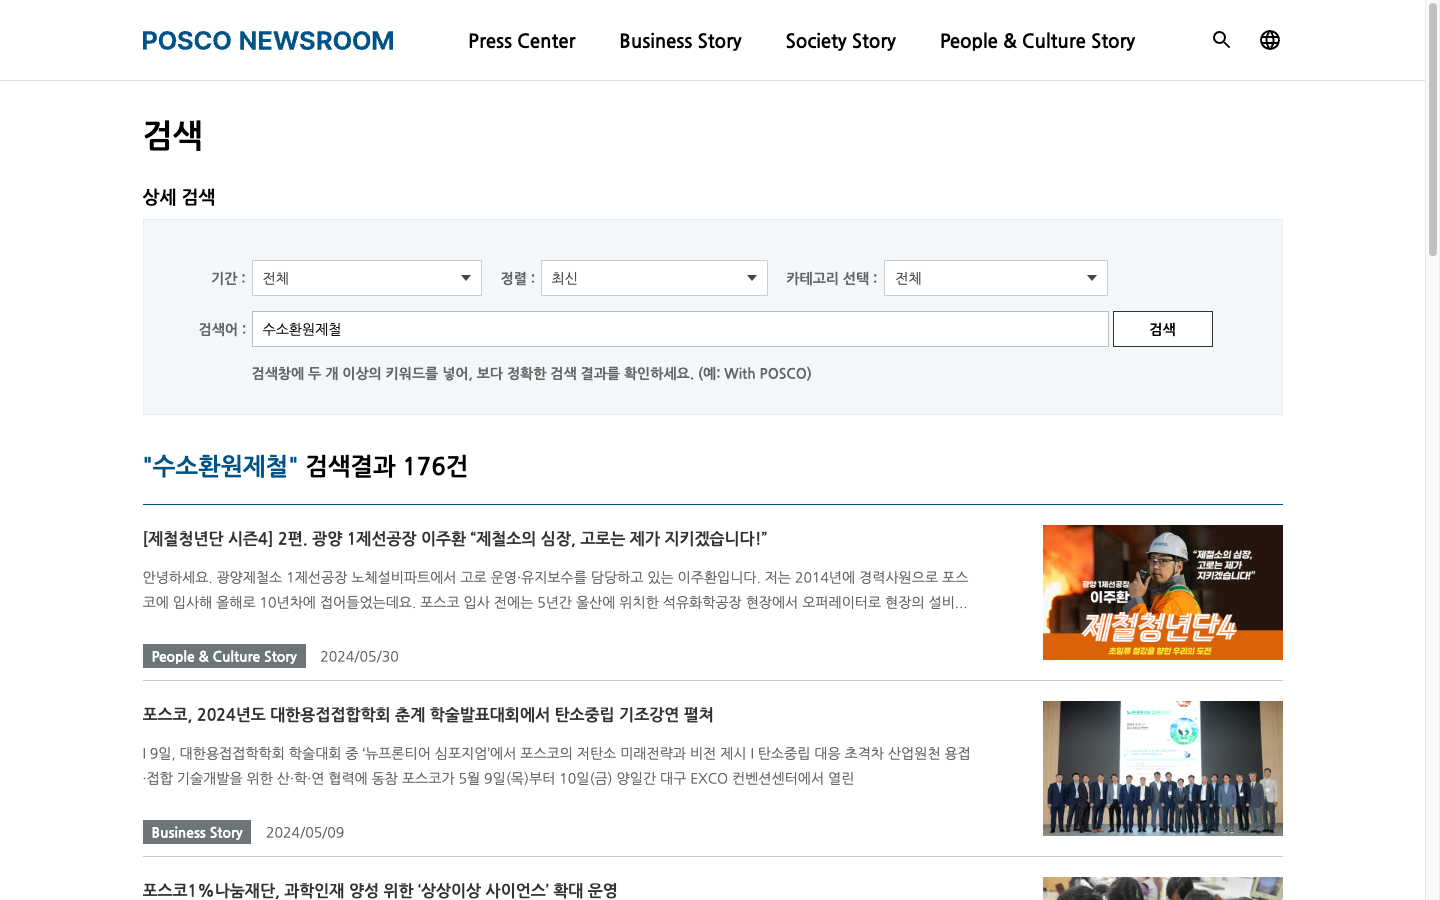Open the 포스코1%나눔재단 article headline
This screenshot has width=1440, height=900.
(380, 889)
